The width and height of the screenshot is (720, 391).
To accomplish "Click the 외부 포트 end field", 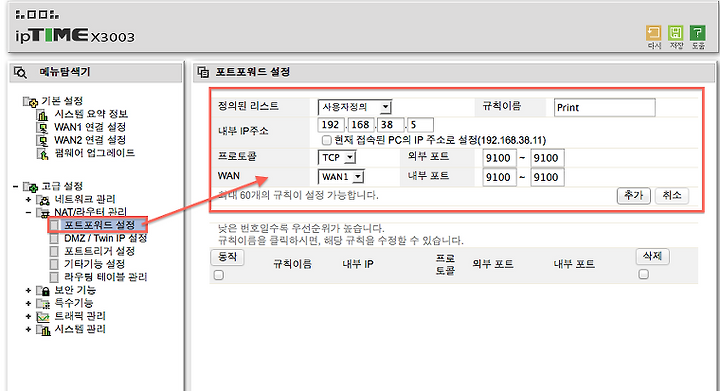I will 547,158.
